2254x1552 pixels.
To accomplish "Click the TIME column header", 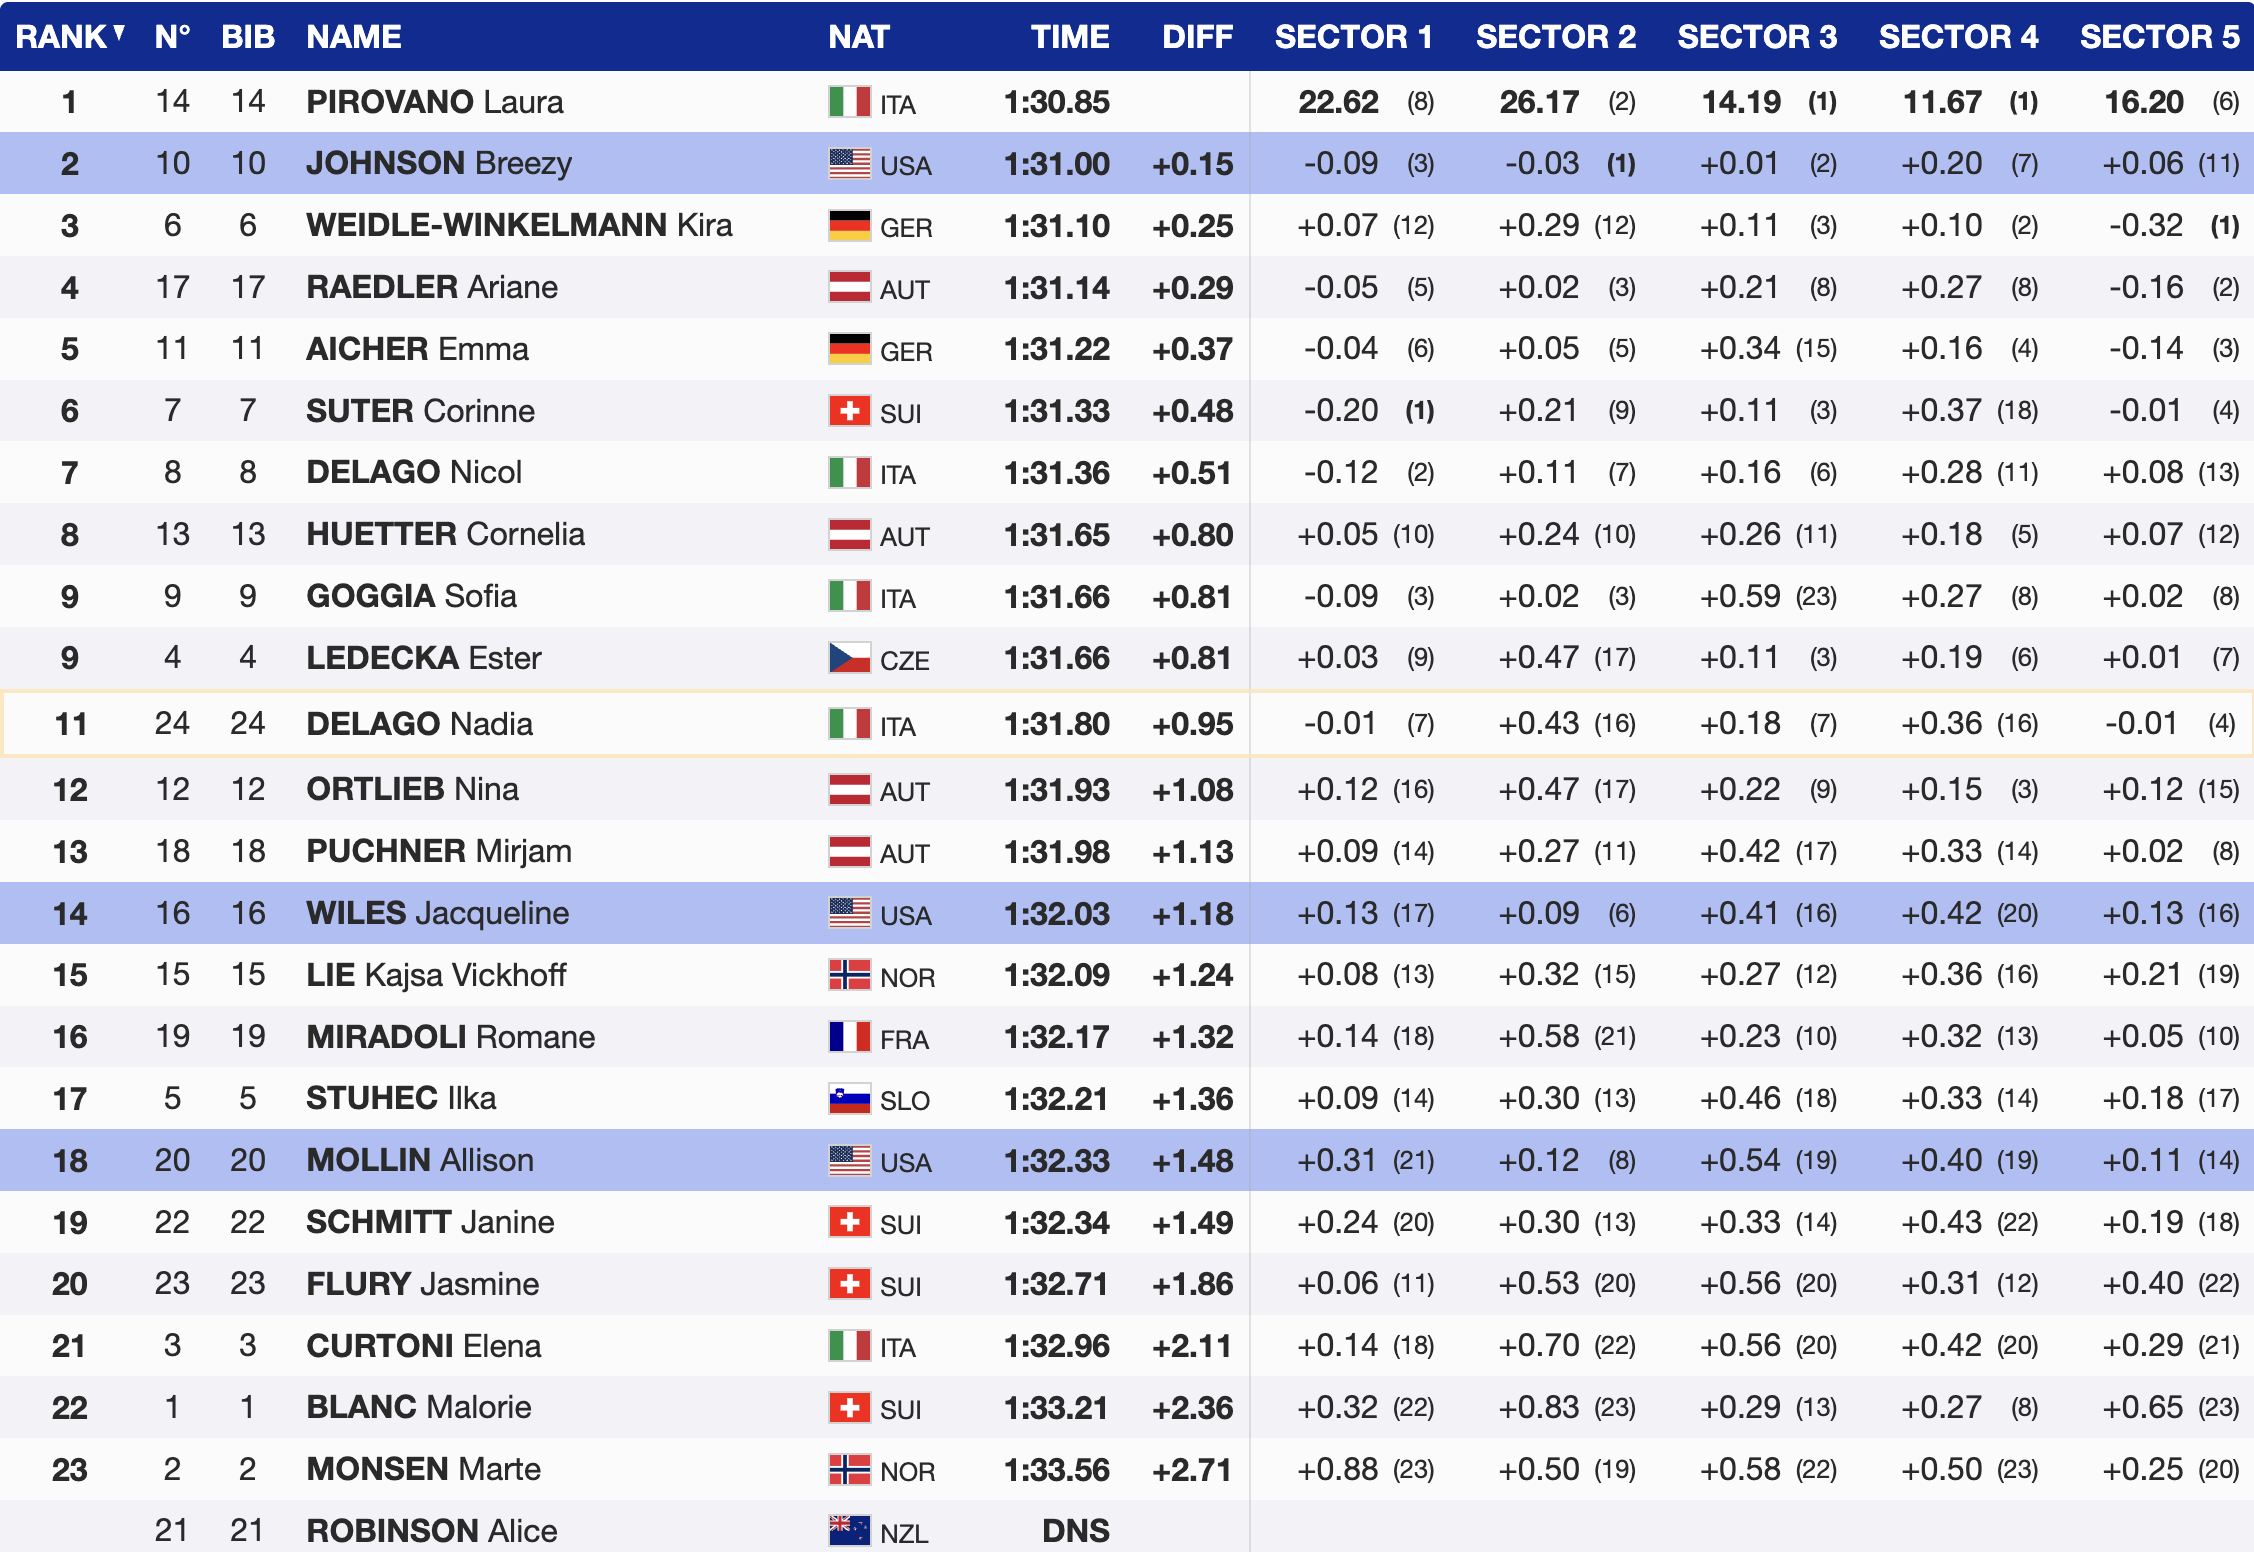I will click(x=1069, y=37).
